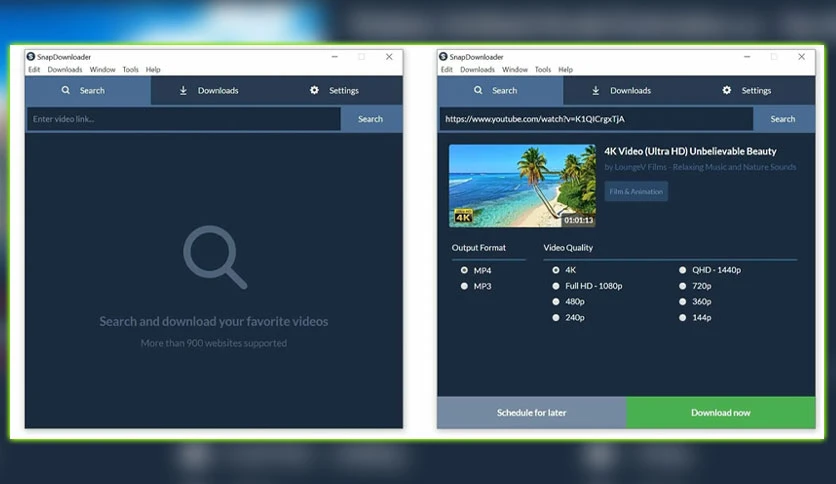836x484 pixels.
Task: Open the Window menu in the left window
Action: 102,69
